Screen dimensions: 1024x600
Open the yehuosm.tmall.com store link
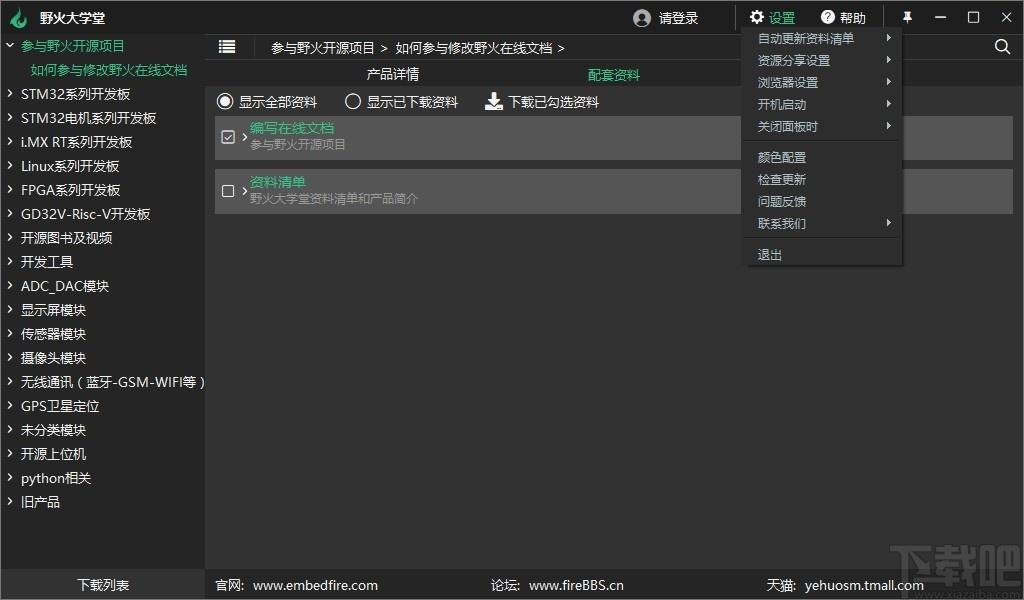tap(864, 585)
